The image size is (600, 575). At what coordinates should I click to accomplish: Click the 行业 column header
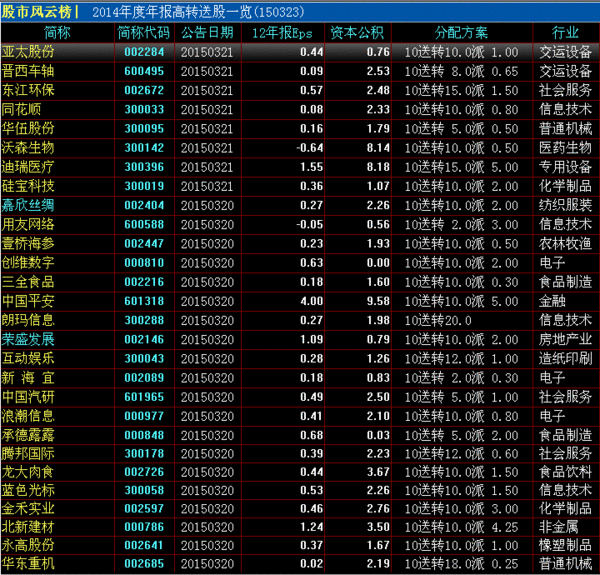click(x=565, y=33)
